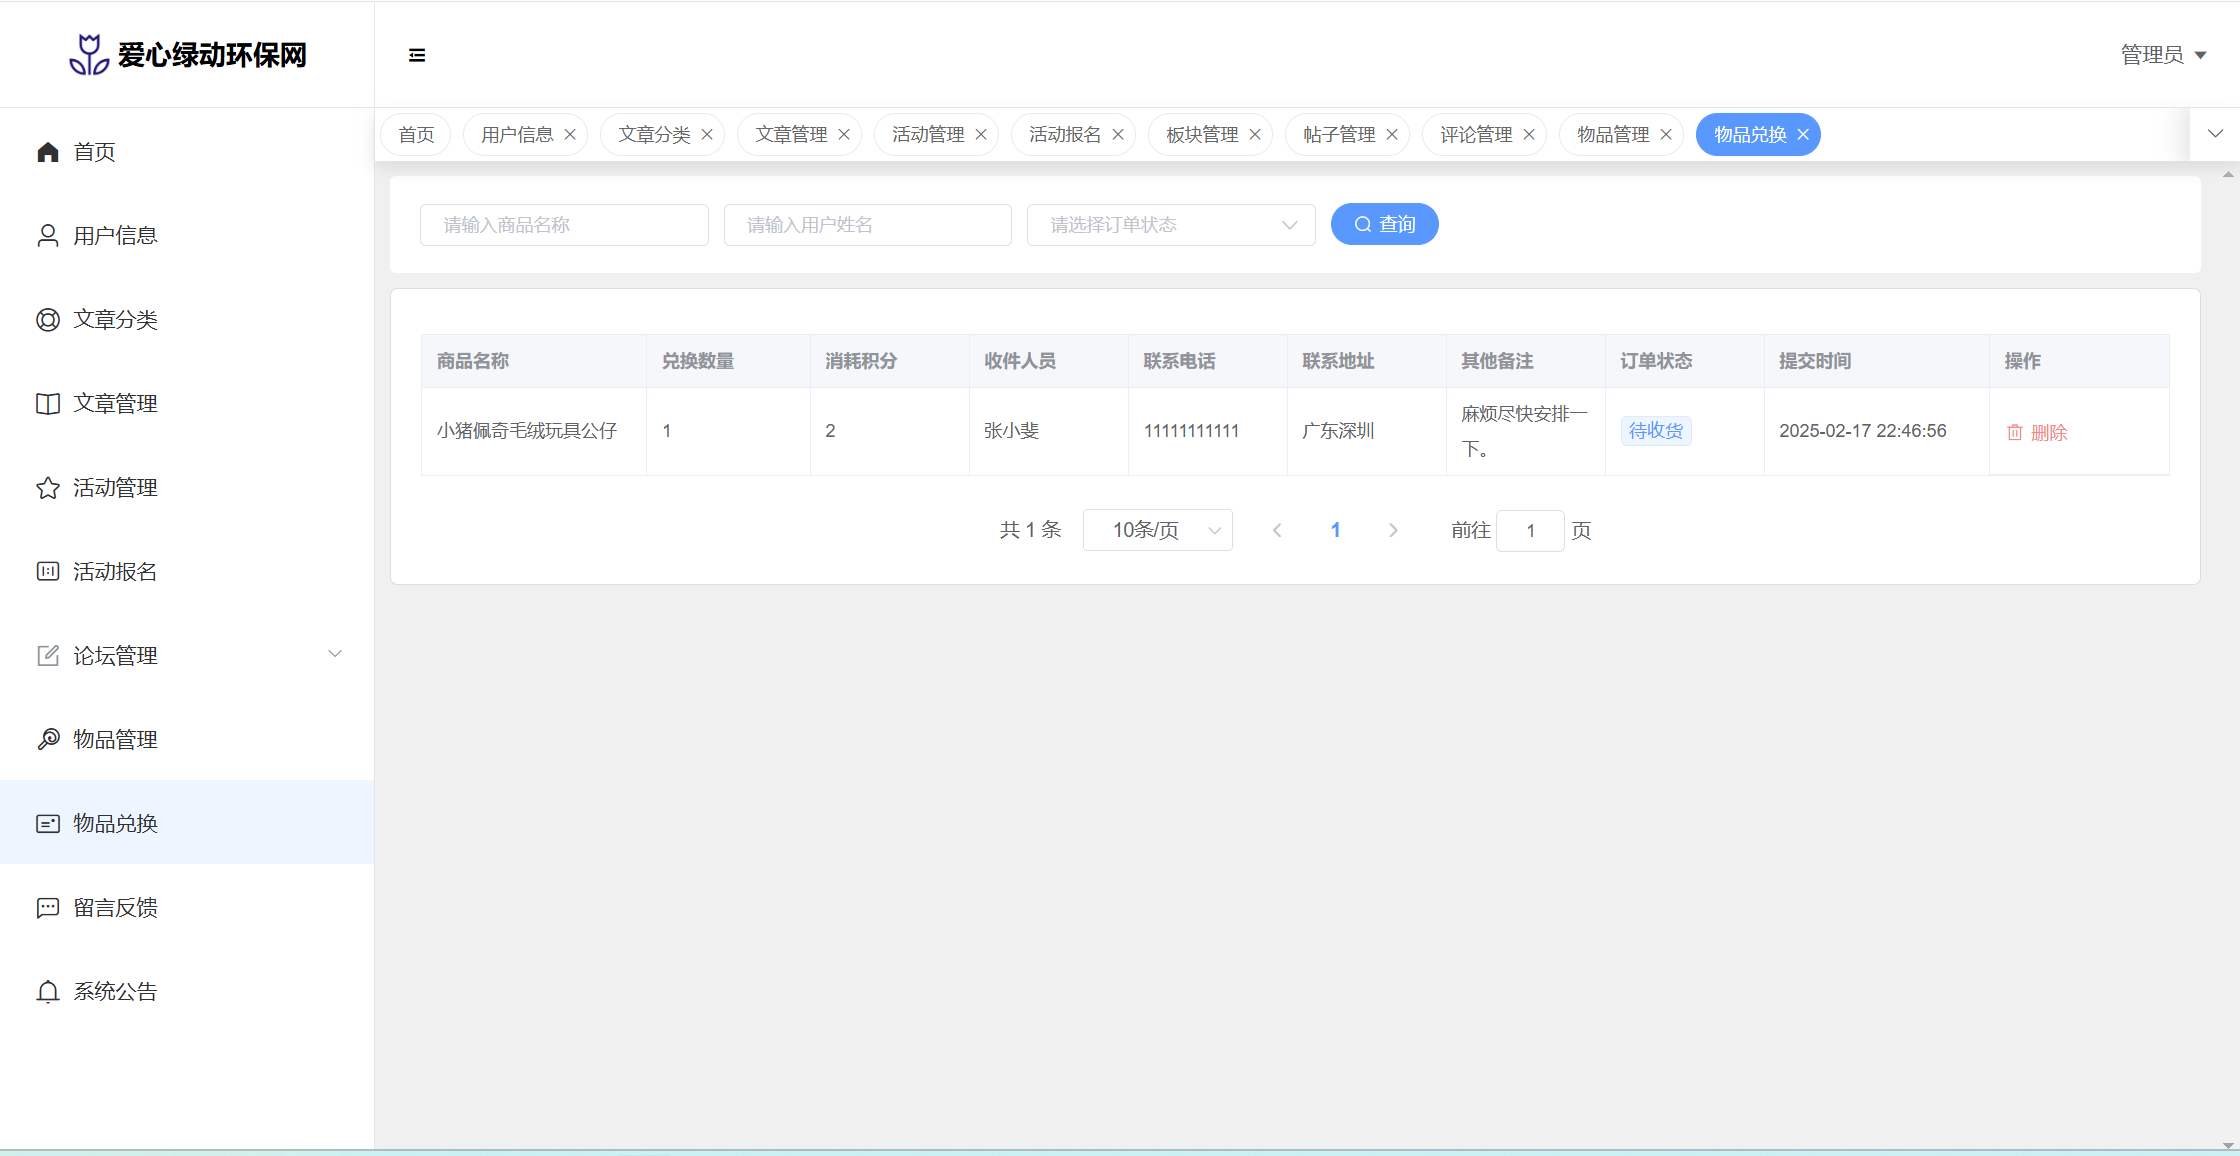2240x1156 pixels.
Task: Click the 请输入商品名称 input field
Action: click(564, 225)
